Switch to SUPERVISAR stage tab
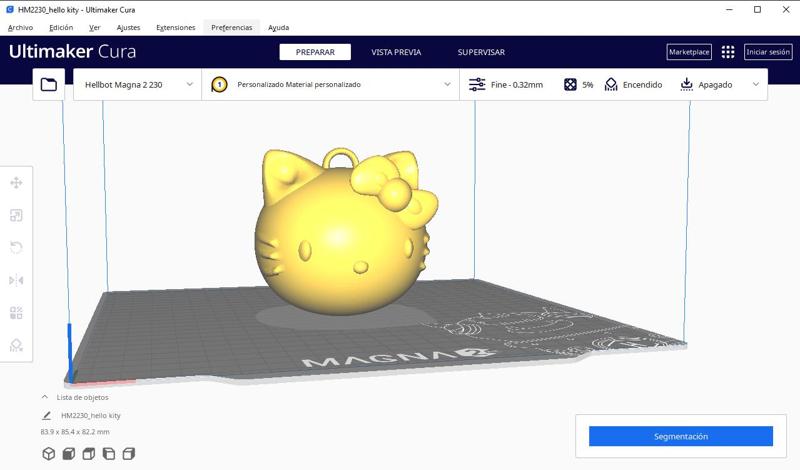The width and height of the screenshot is (800, 470). (x=481, y=52)
